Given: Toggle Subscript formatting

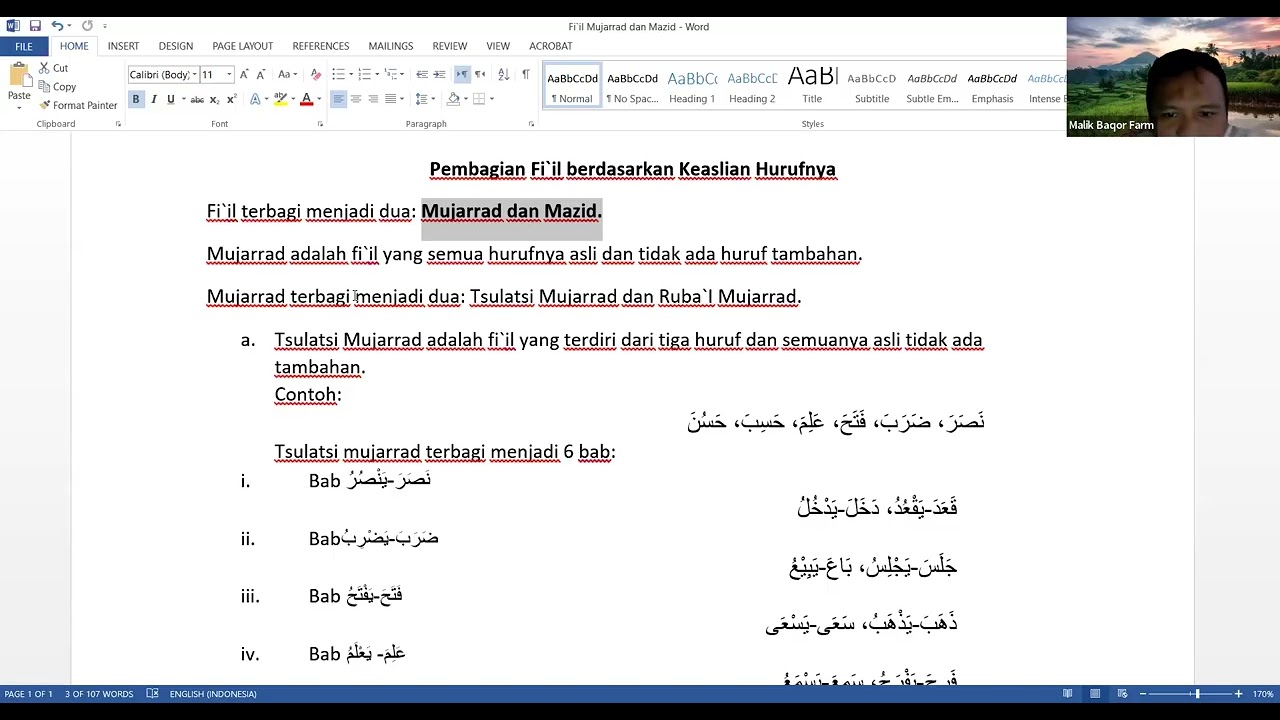Looking at the screenshot, I should tap(215, 99).
